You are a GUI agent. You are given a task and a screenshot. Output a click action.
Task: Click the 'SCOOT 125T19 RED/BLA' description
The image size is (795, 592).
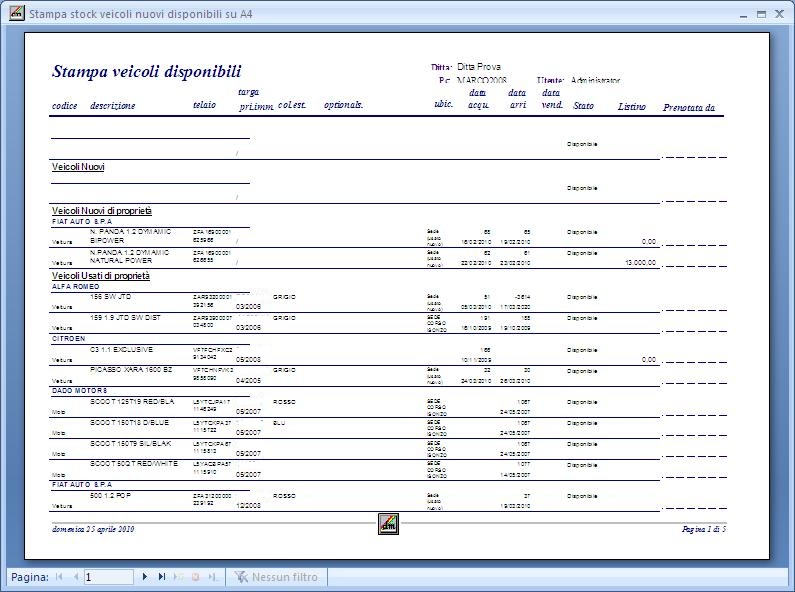[x=132, y=401]
